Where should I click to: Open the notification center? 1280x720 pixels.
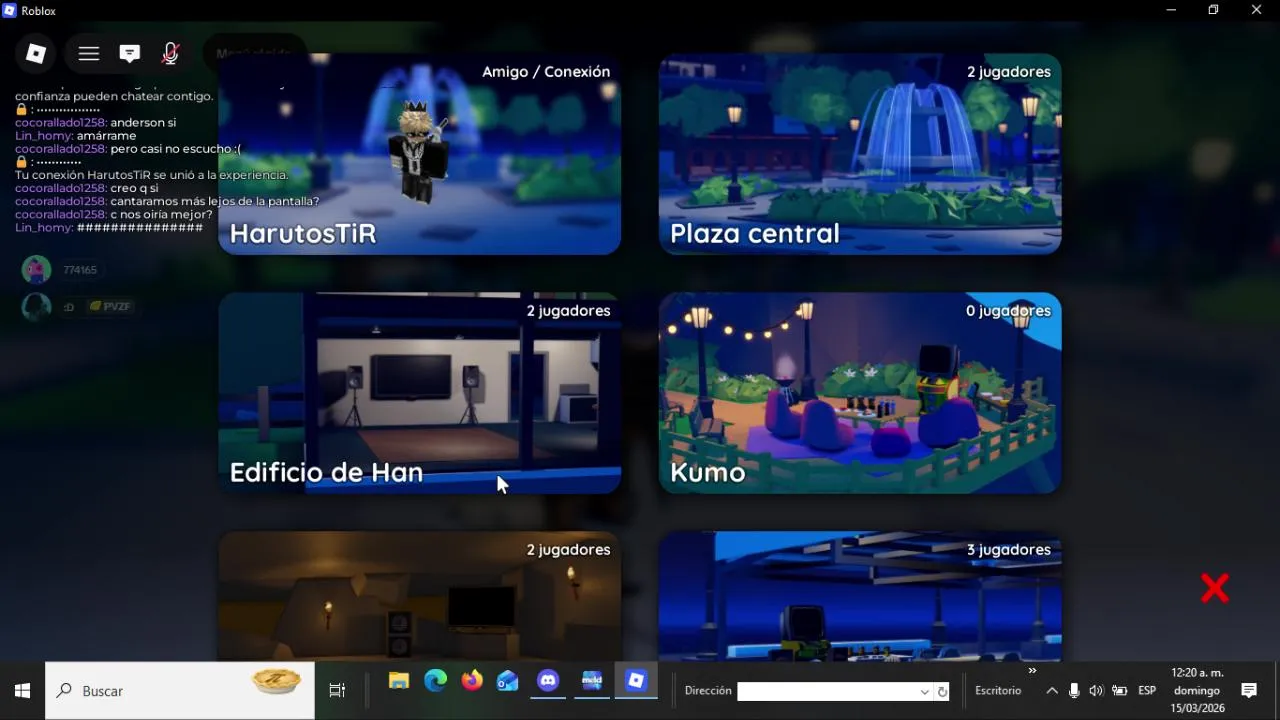(1249, 691)
